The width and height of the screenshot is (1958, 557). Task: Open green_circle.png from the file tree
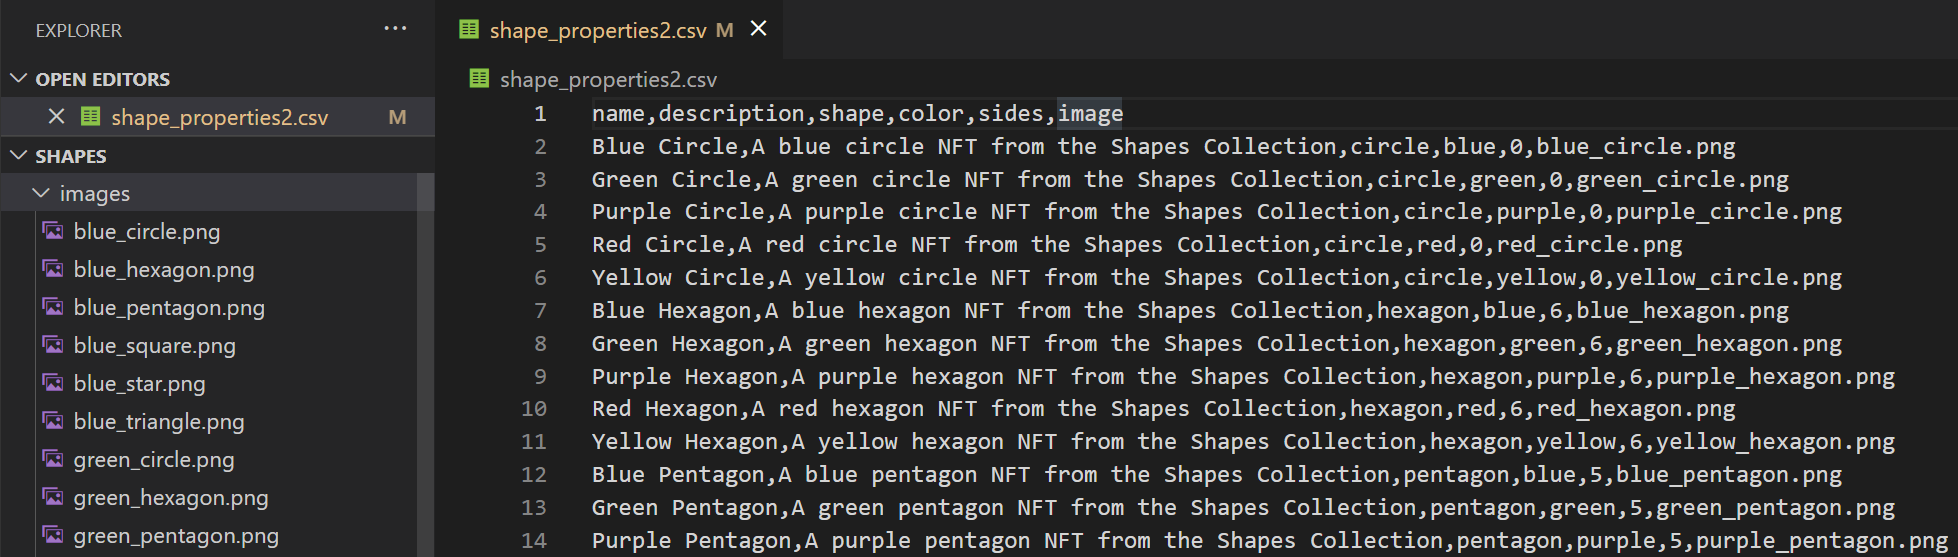tap(154, 460)
